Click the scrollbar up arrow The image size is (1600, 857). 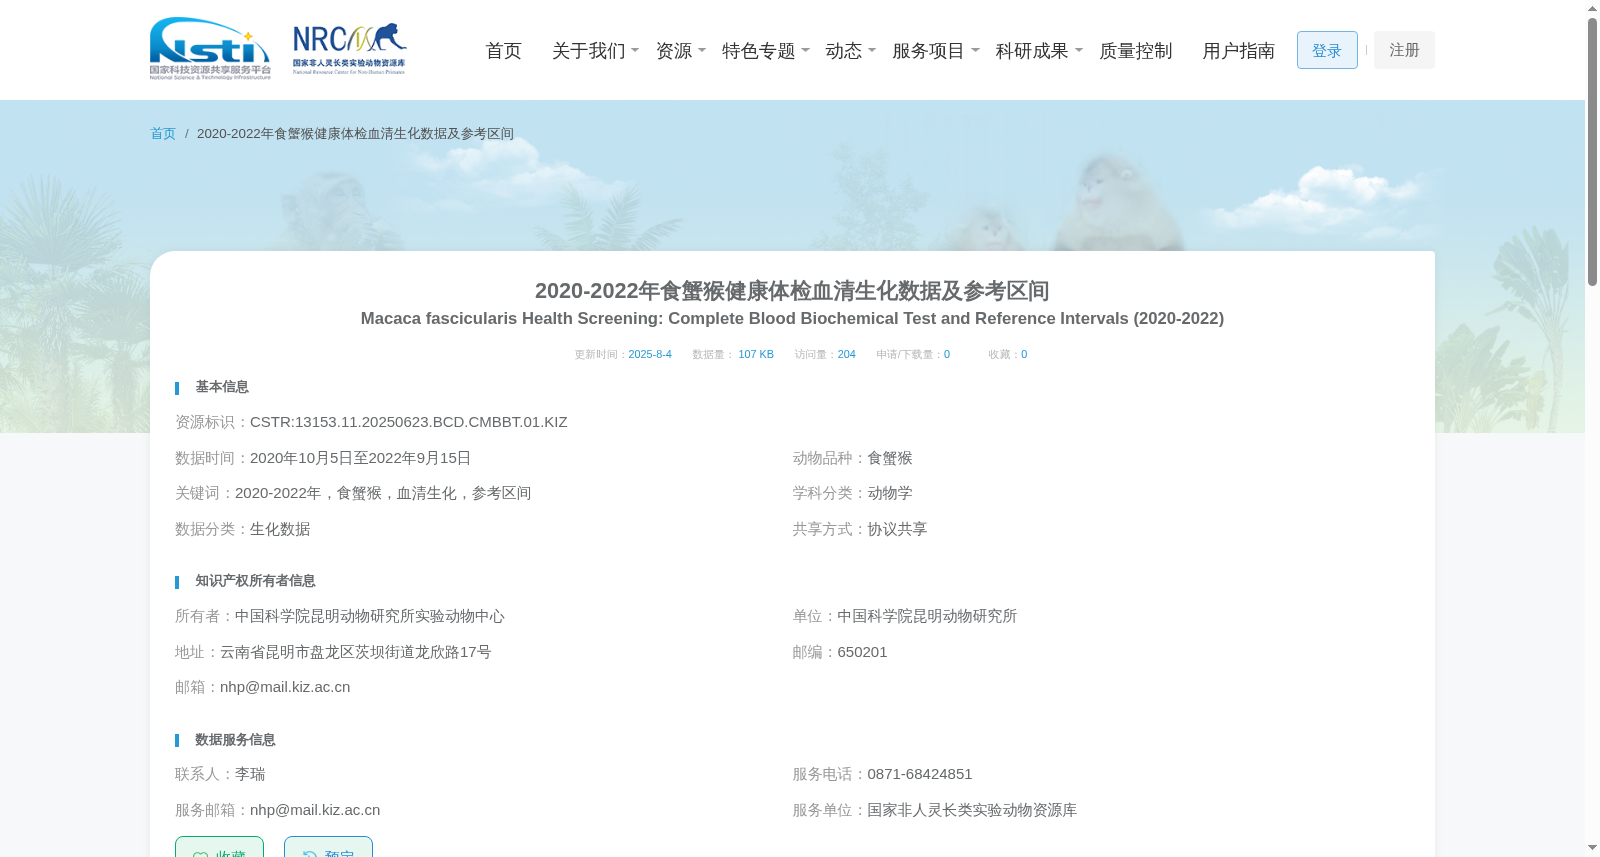(1592, 8)
